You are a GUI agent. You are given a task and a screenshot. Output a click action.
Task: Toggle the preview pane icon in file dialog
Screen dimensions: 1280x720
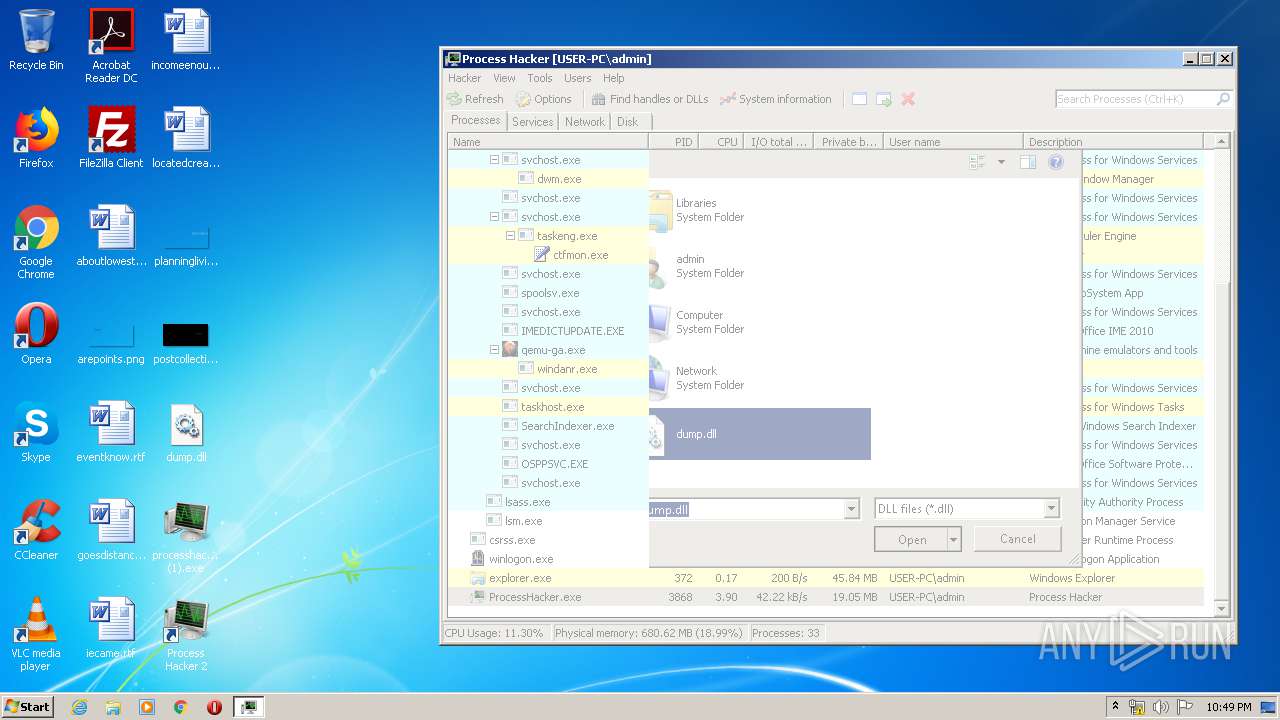(x=1027, y=162)
